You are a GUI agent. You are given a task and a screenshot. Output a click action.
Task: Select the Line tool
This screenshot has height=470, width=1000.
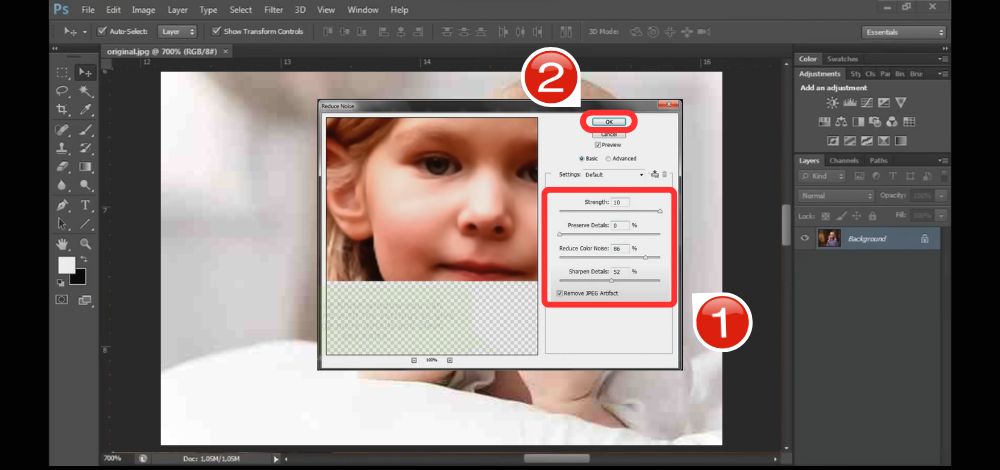(85, 224)
